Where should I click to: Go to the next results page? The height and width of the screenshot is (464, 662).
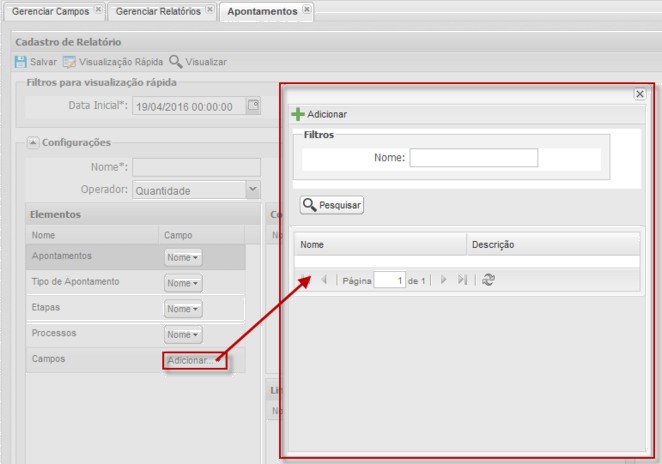point(443,280)
